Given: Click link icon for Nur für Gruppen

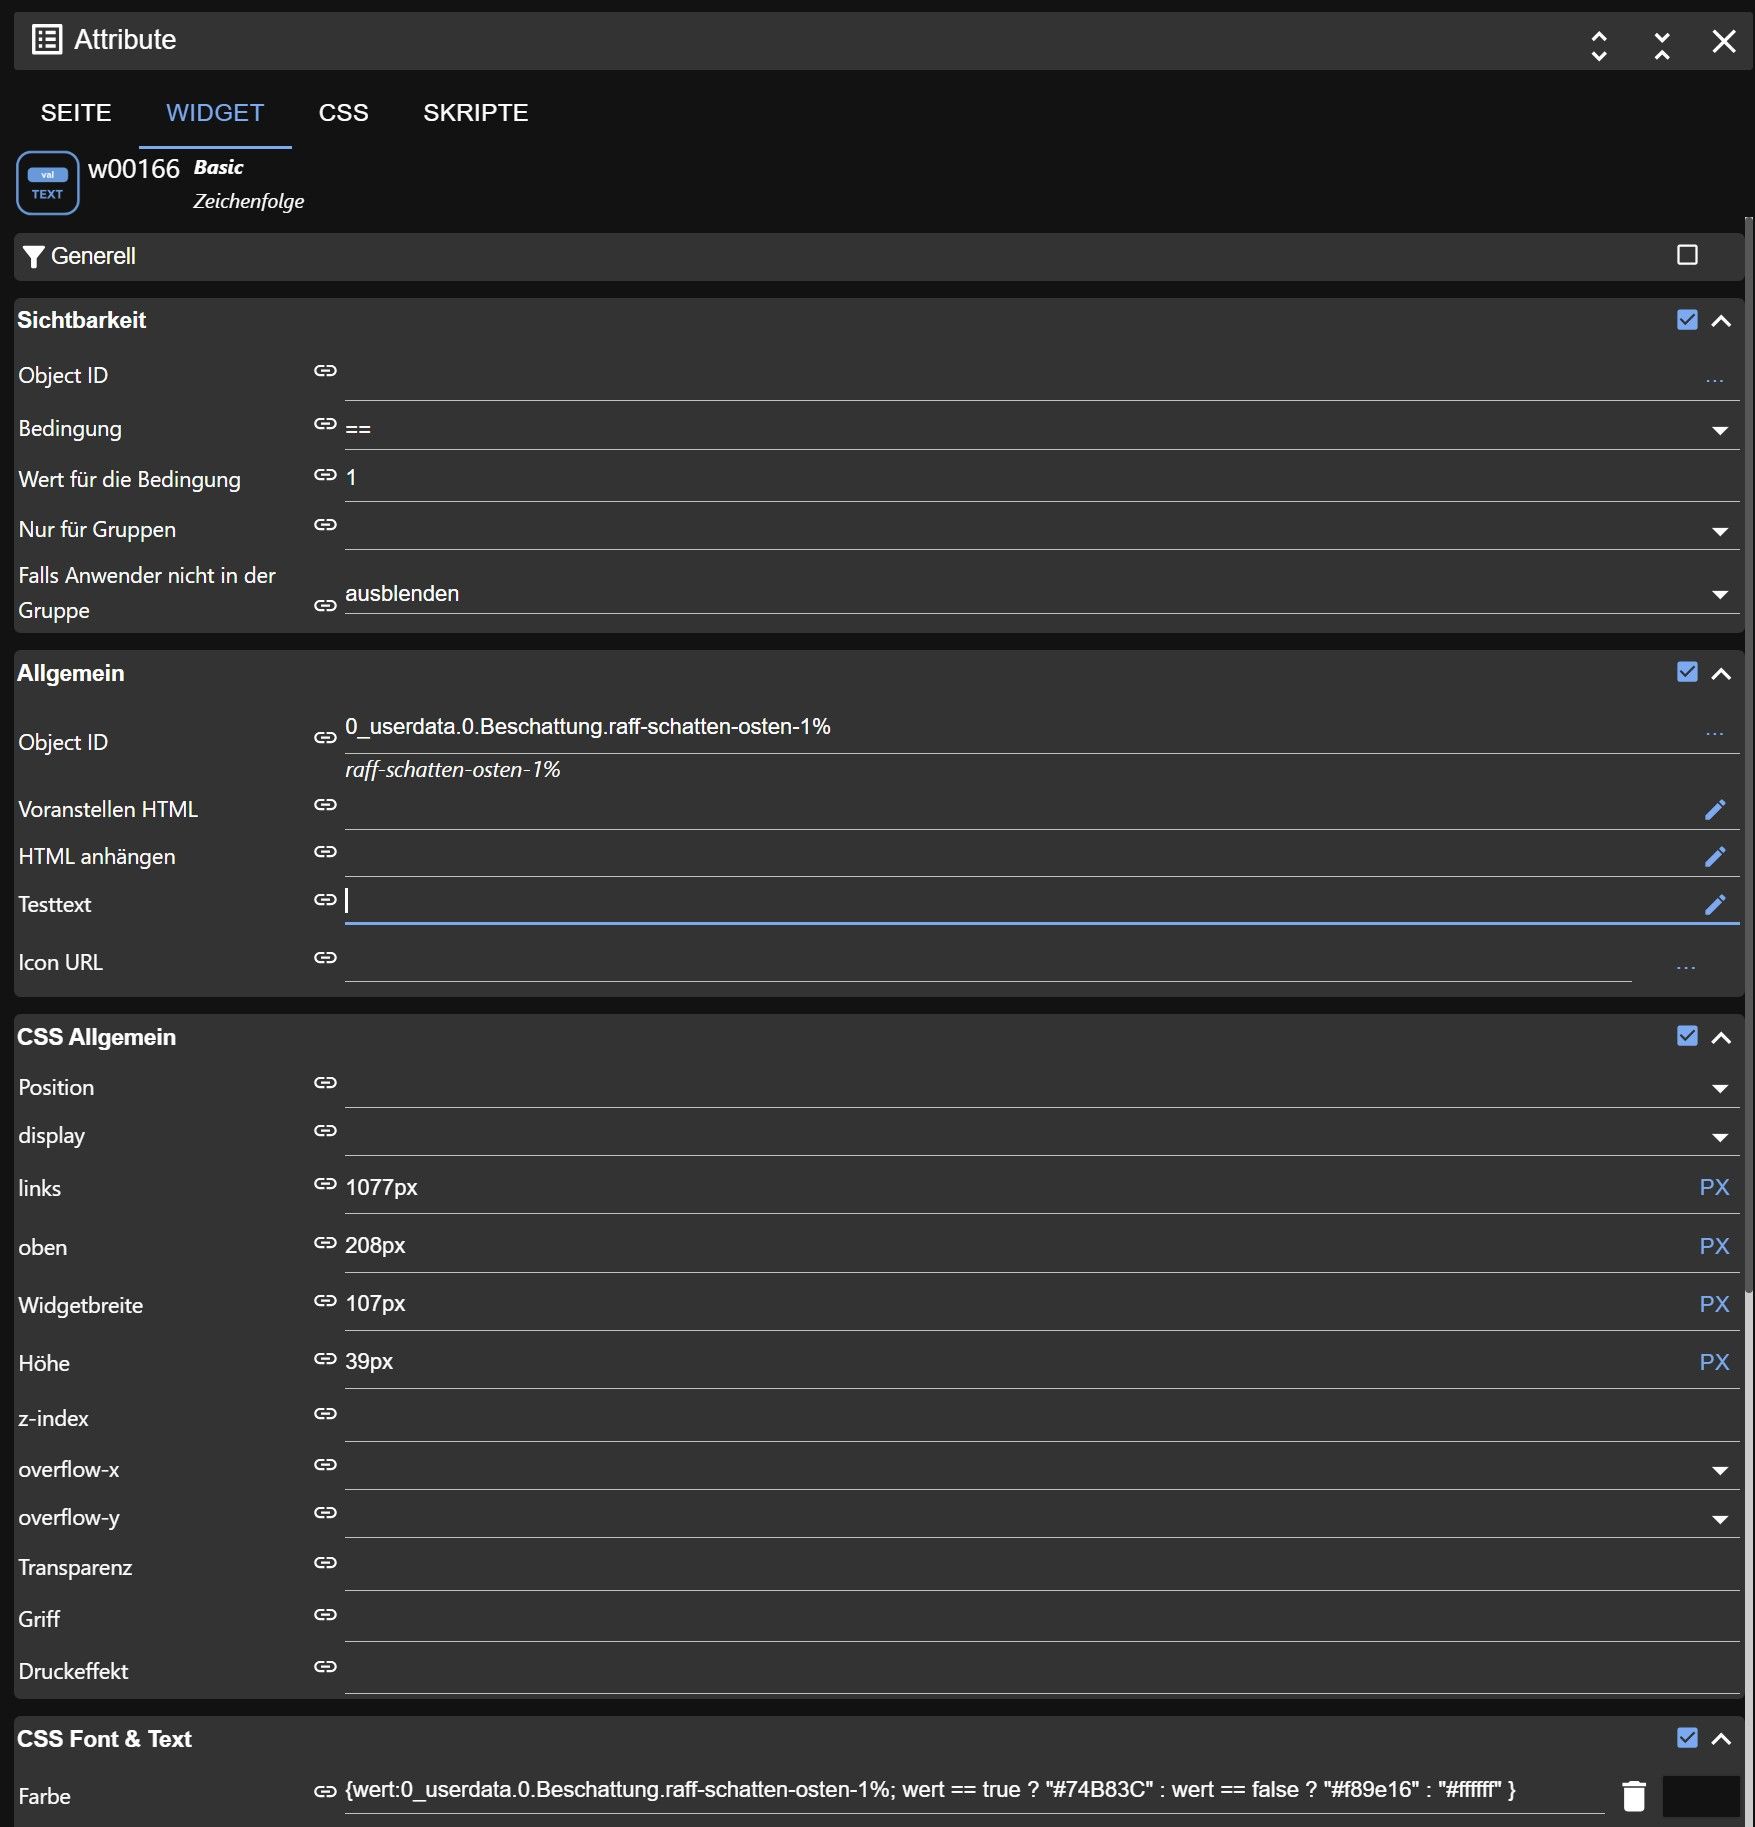Looking at the screenshot, I should coord(325,525).
